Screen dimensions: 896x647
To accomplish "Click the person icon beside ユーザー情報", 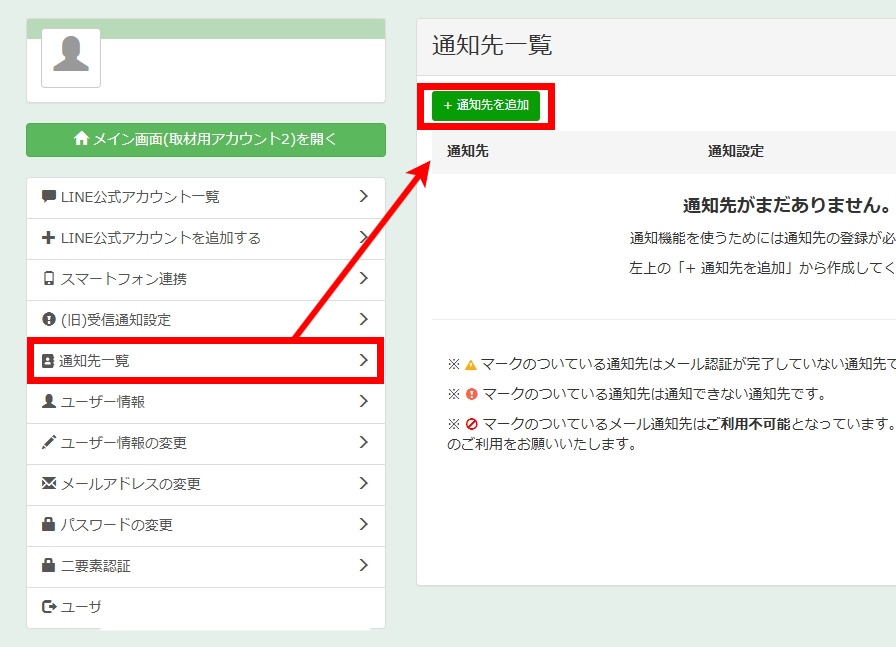I will tap(49, 402).
